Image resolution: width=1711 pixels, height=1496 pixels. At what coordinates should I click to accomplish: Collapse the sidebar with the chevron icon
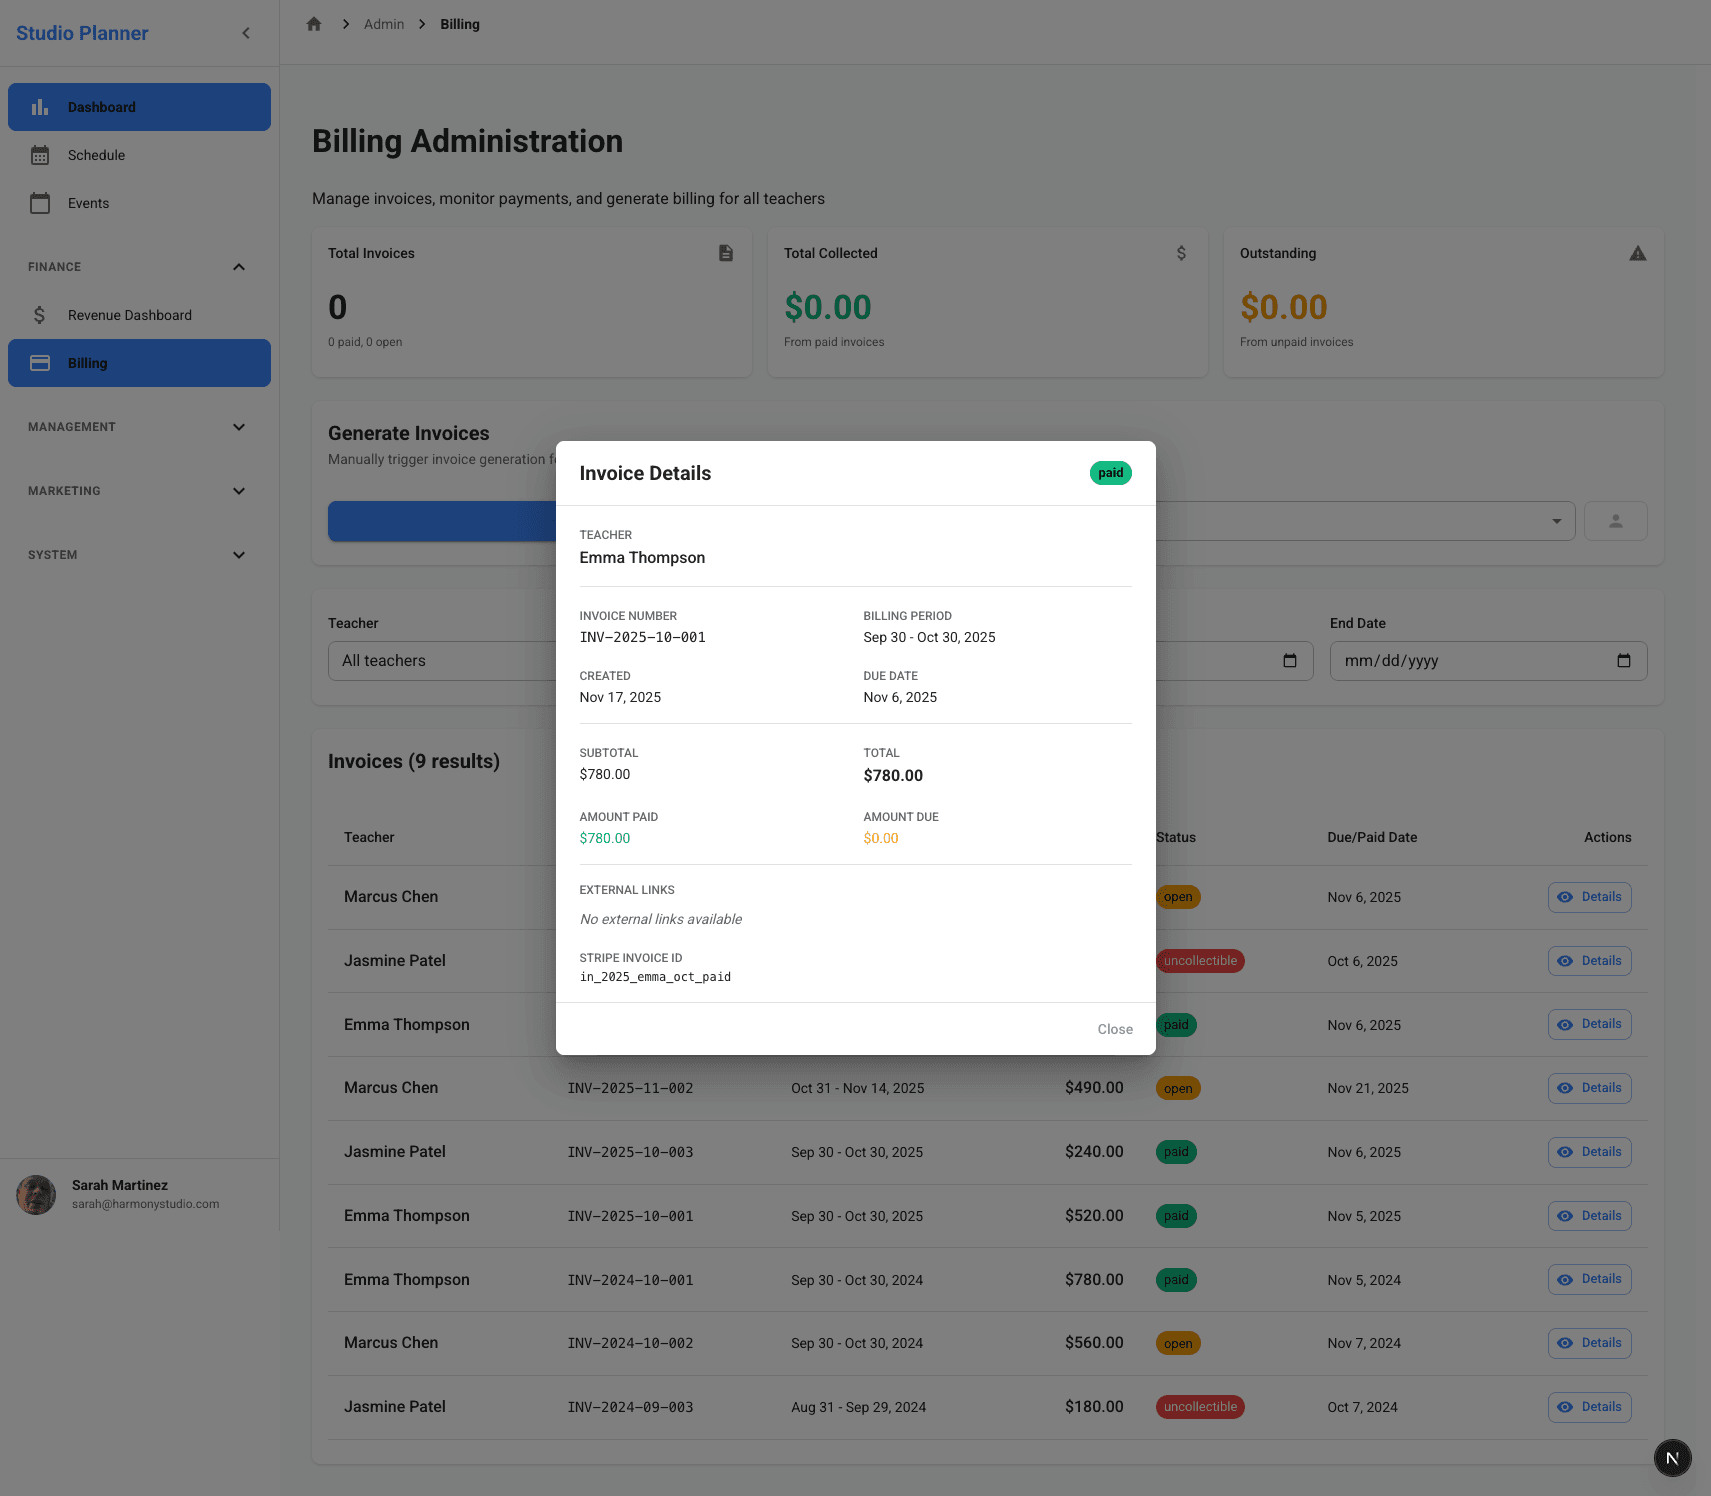click(x=246, y=32)
